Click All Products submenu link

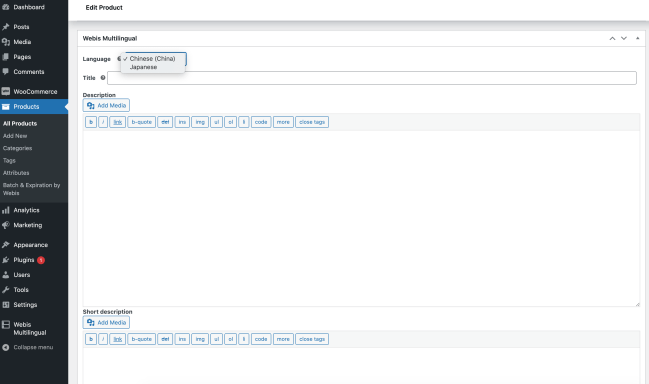click(x=20, y=123)
